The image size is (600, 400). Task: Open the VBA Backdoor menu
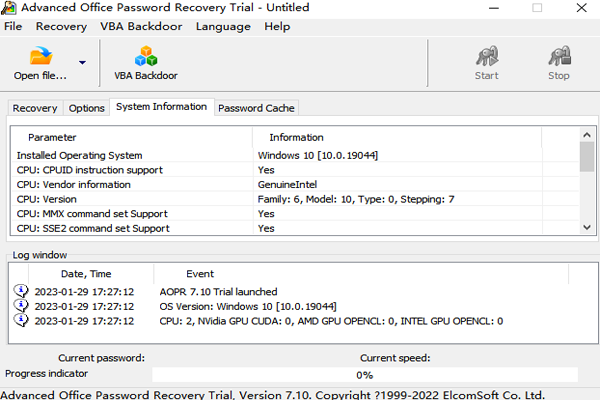141,26
